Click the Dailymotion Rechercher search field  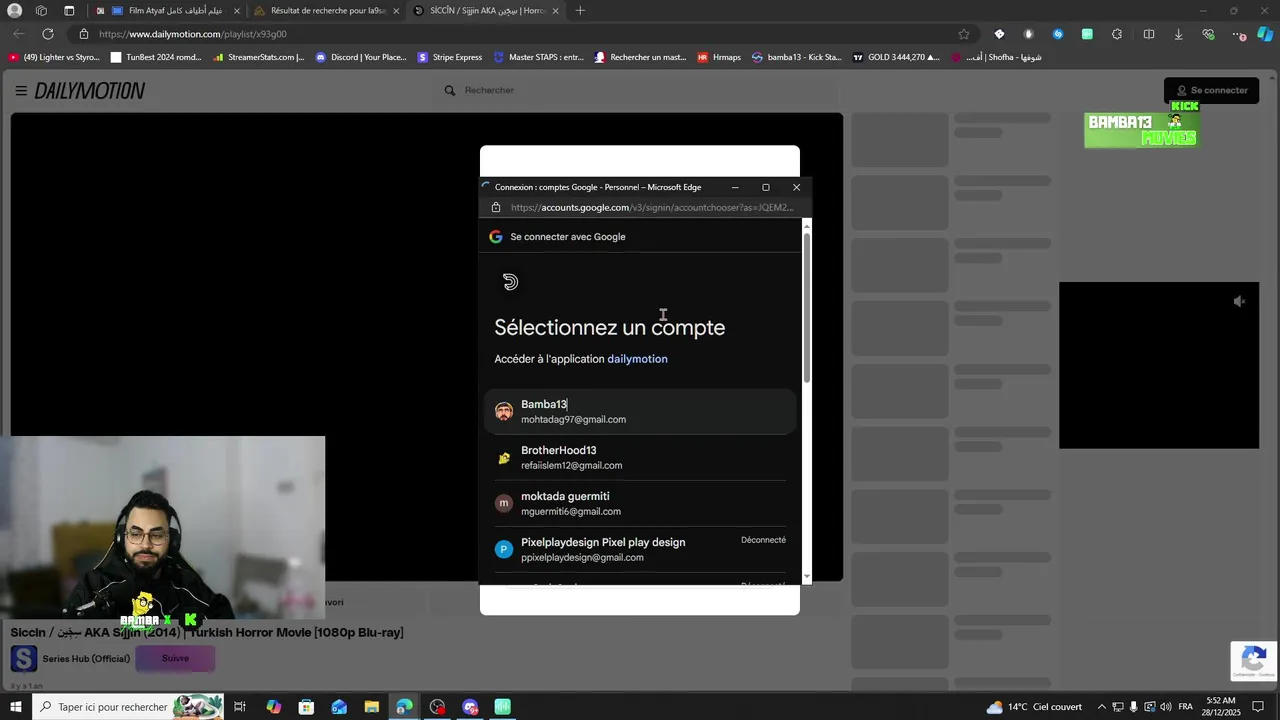(640, 90)
